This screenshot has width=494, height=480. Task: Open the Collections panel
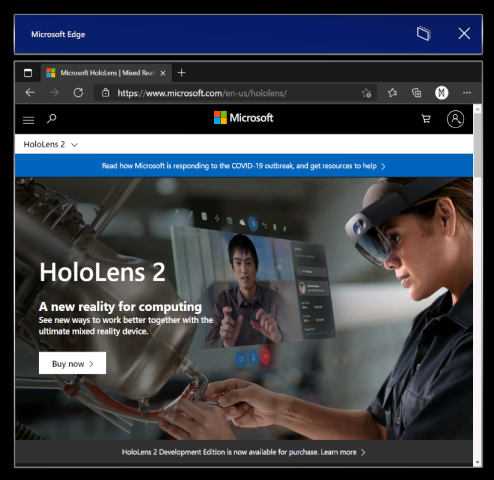pyautogui.click(x=416, y=93)
